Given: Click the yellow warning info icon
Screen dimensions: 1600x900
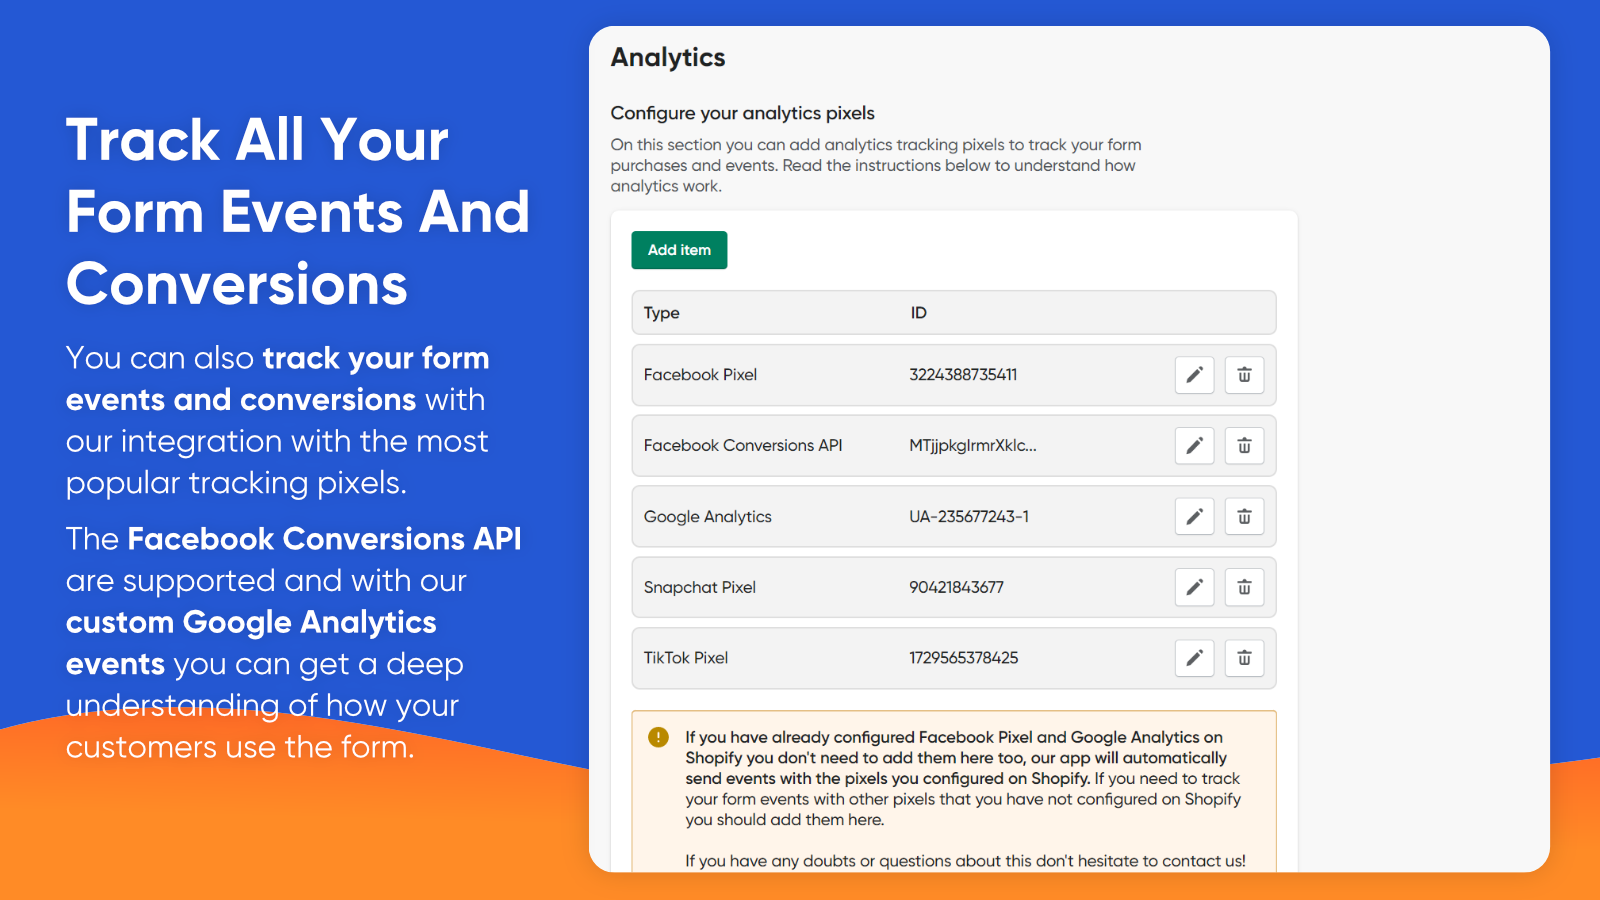Looking at the screenshot, I should click(x=658, y=737).
